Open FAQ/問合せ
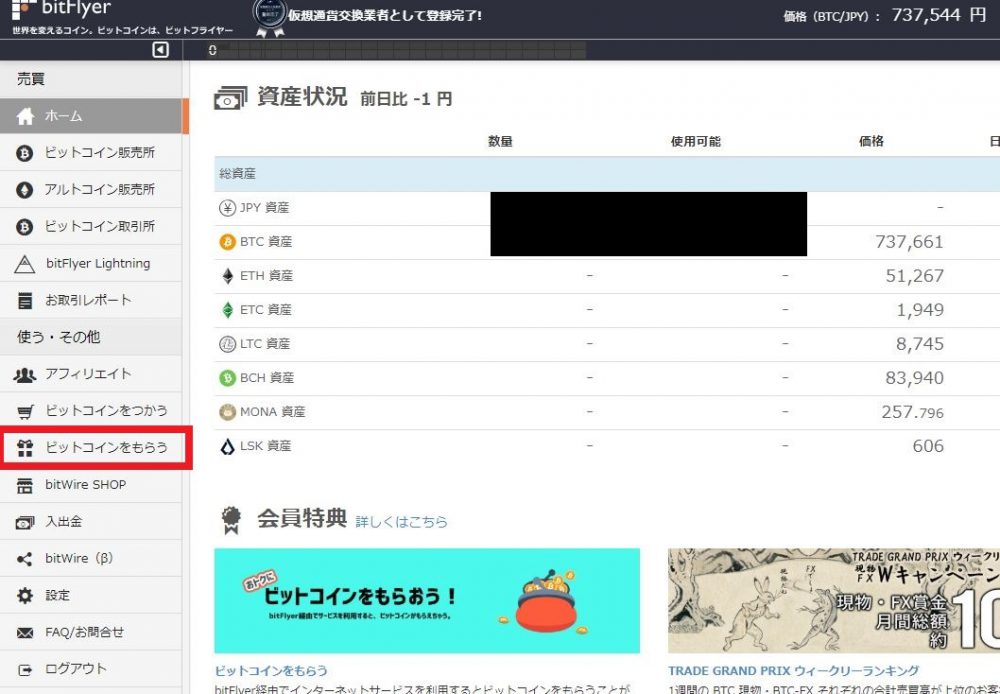 [91, 633]
